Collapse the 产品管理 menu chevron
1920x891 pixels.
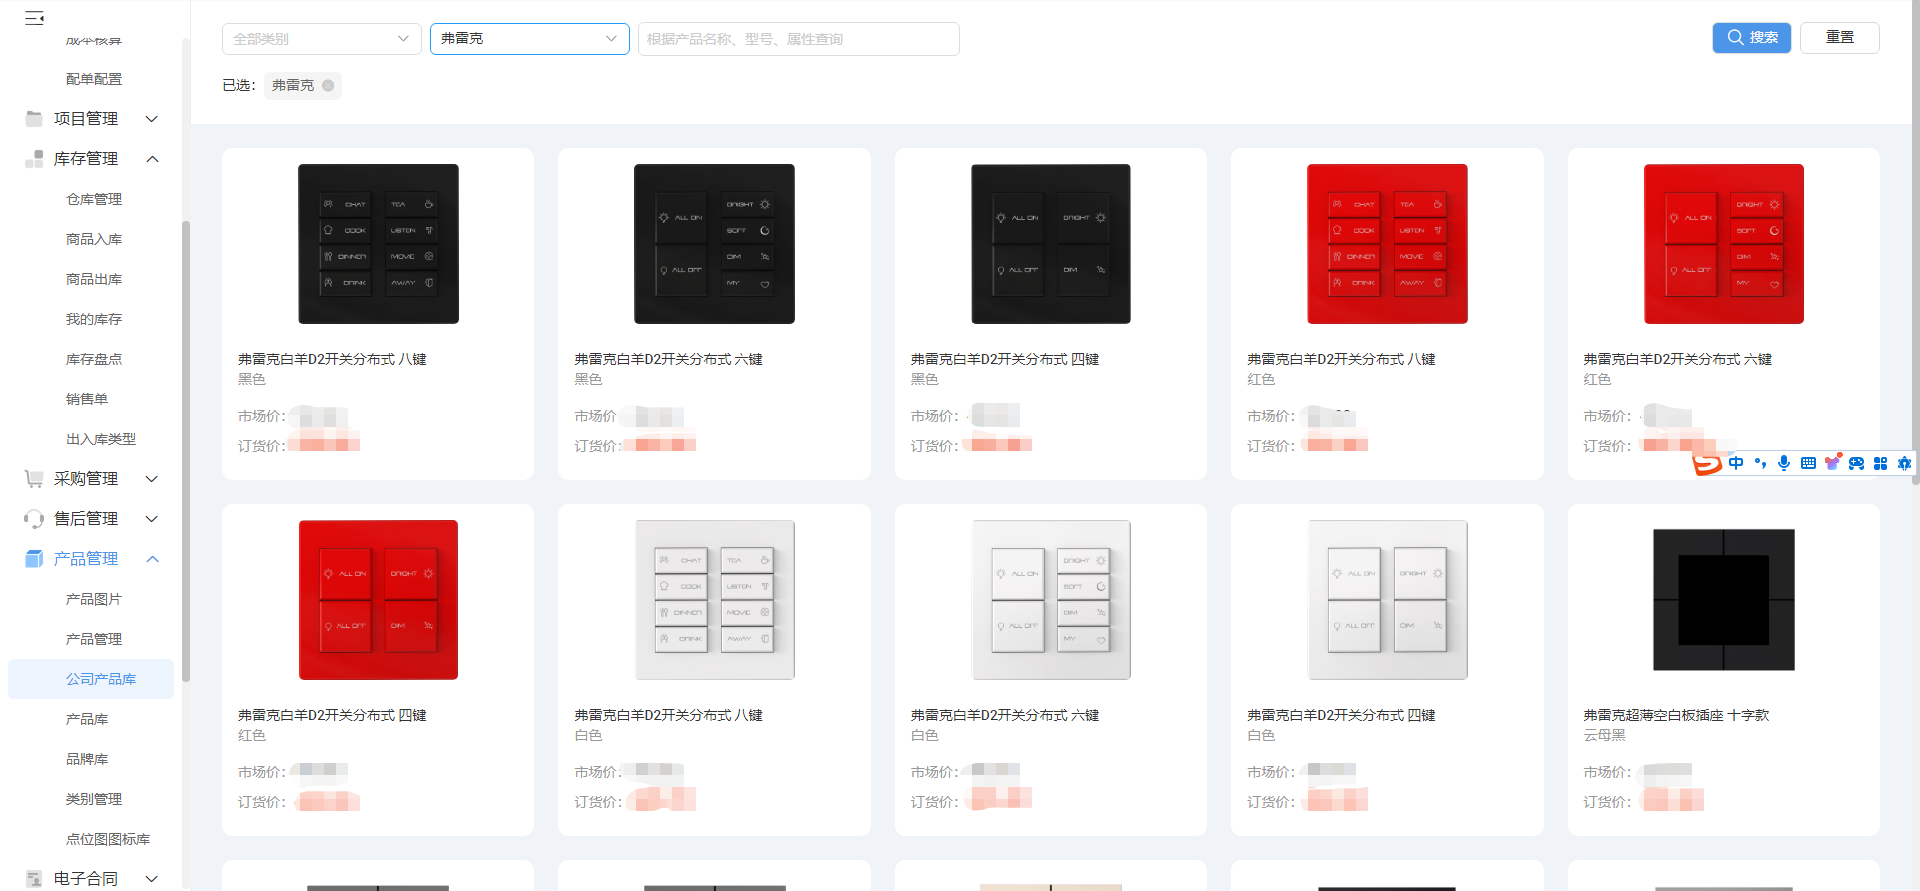pos(152,559)
